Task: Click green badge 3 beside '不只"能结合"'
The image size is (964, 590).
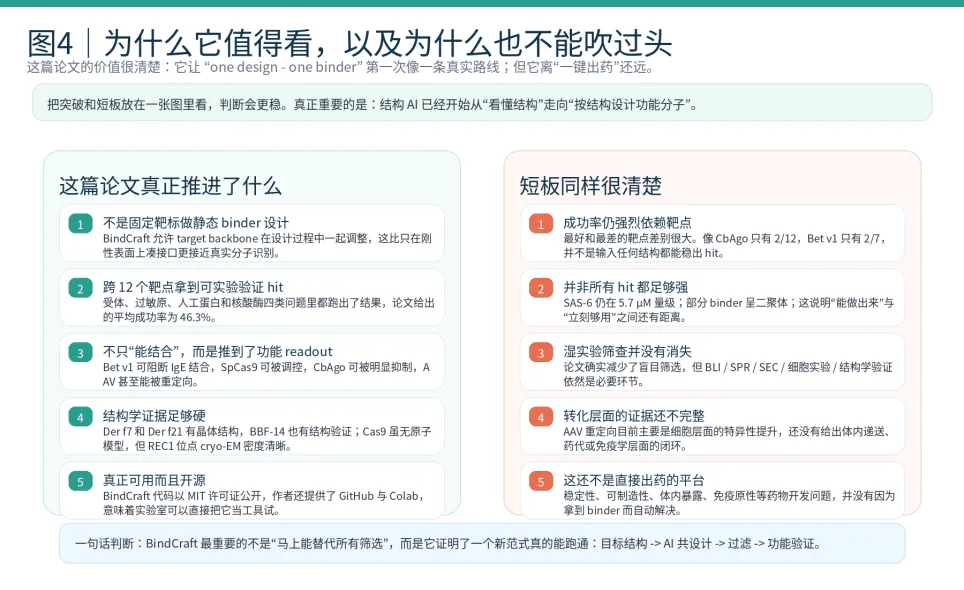Action: pyautogui.click(x=80, y=353)
